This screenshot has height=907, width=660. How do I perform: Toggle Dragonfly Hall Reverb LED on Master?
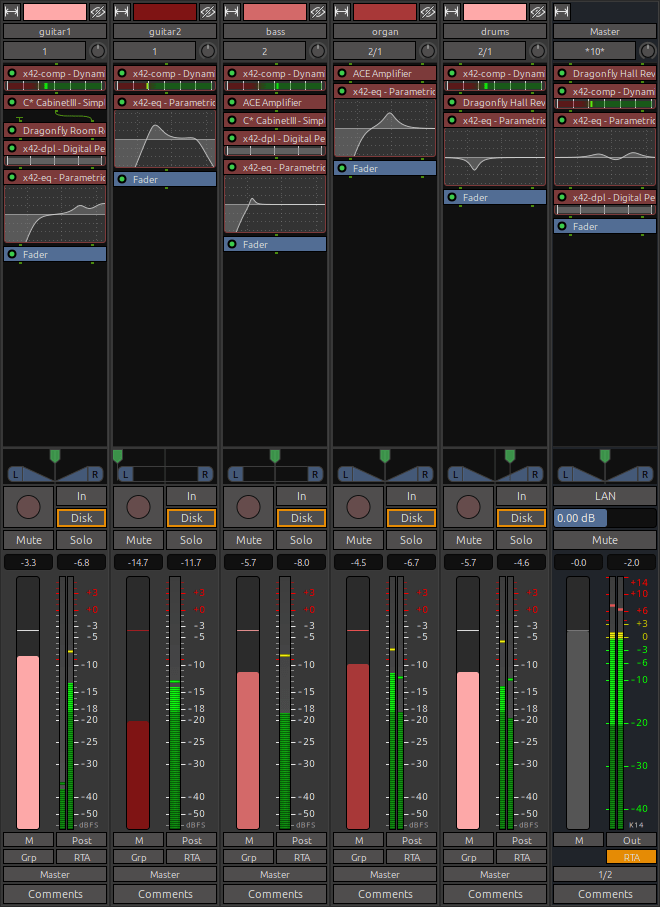coord(562,74)
